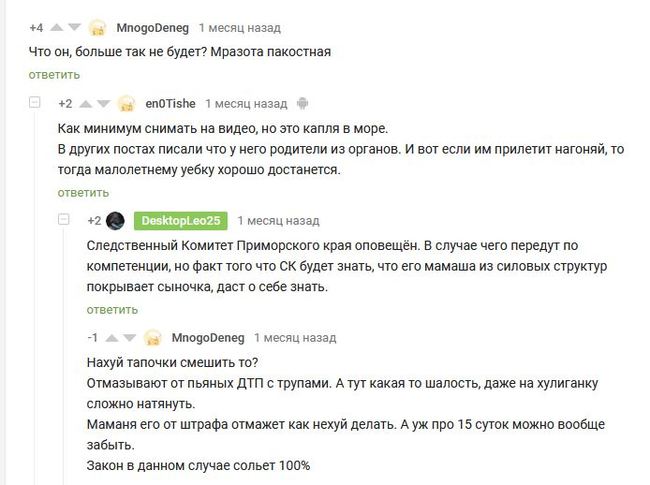Collapse the DesktopLeo25 comment branch
Screen dimensions: 650x485
(65, 220)
